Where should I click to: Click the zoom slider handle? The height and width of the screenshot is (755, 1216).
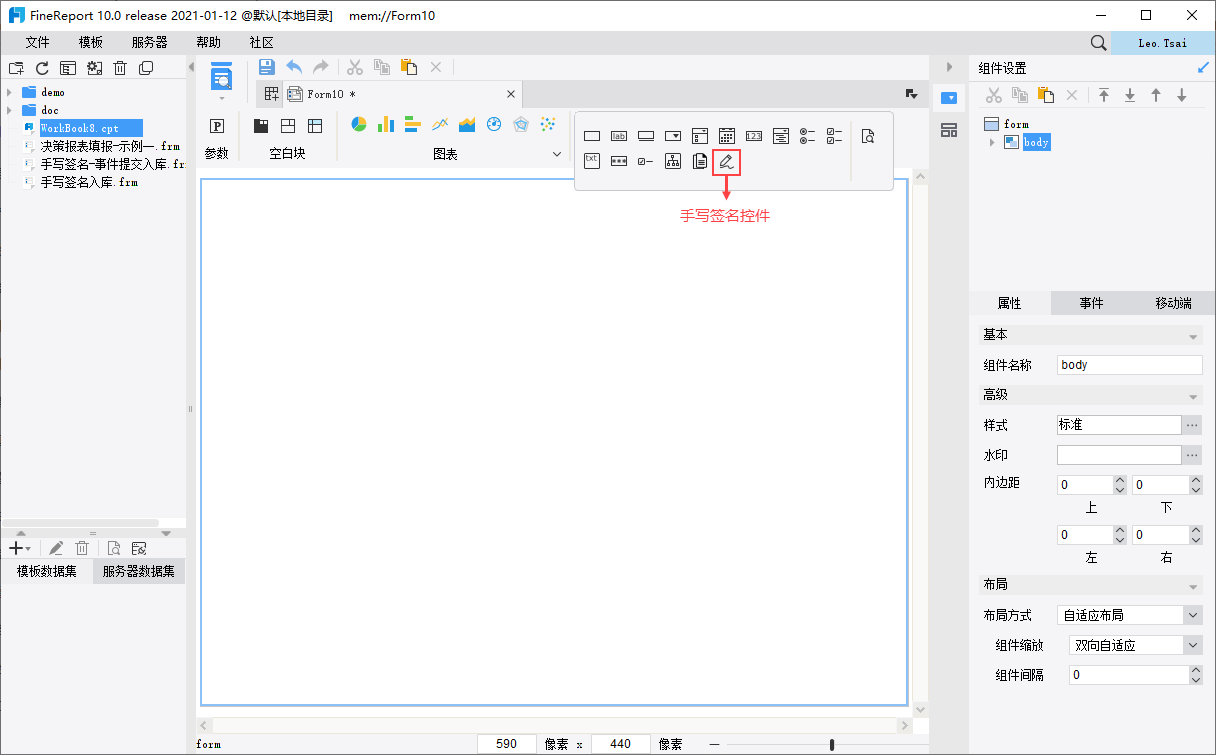click(x=832, y=744)
